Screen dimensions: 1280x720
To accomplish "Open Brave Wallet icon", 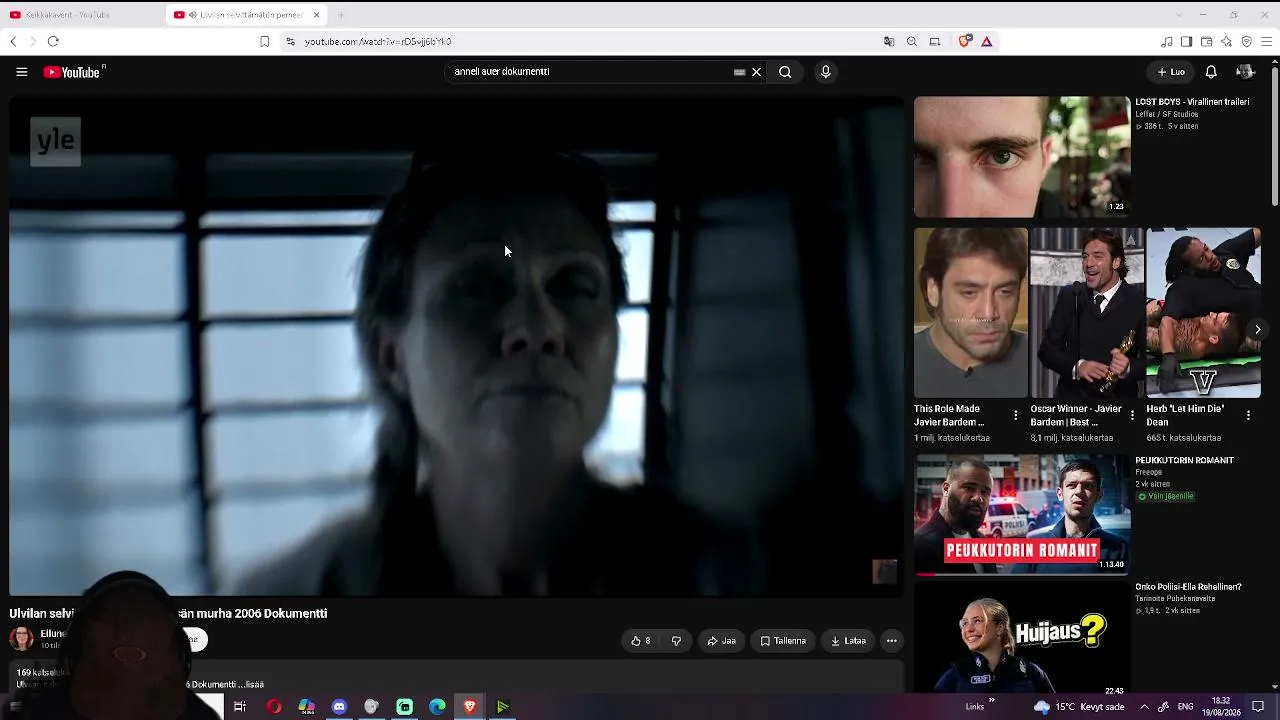I will 1207,42.
